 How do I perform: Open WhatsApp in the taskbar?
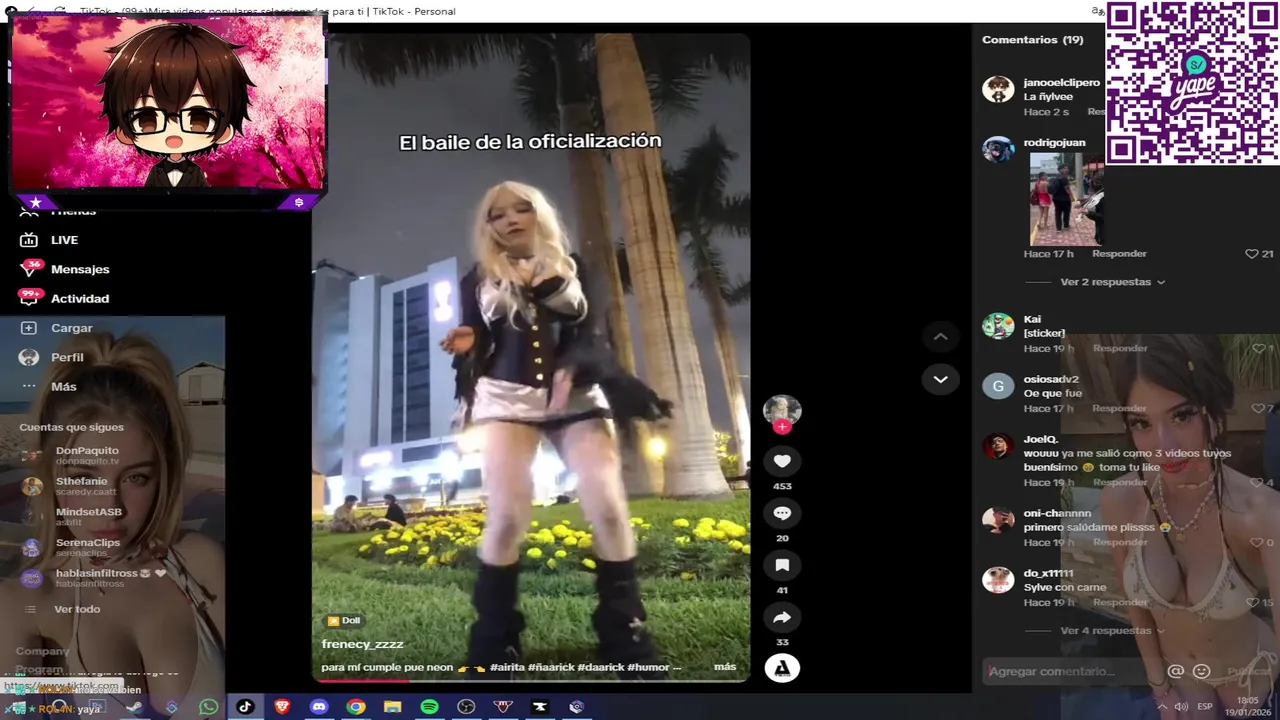point(208,707)
